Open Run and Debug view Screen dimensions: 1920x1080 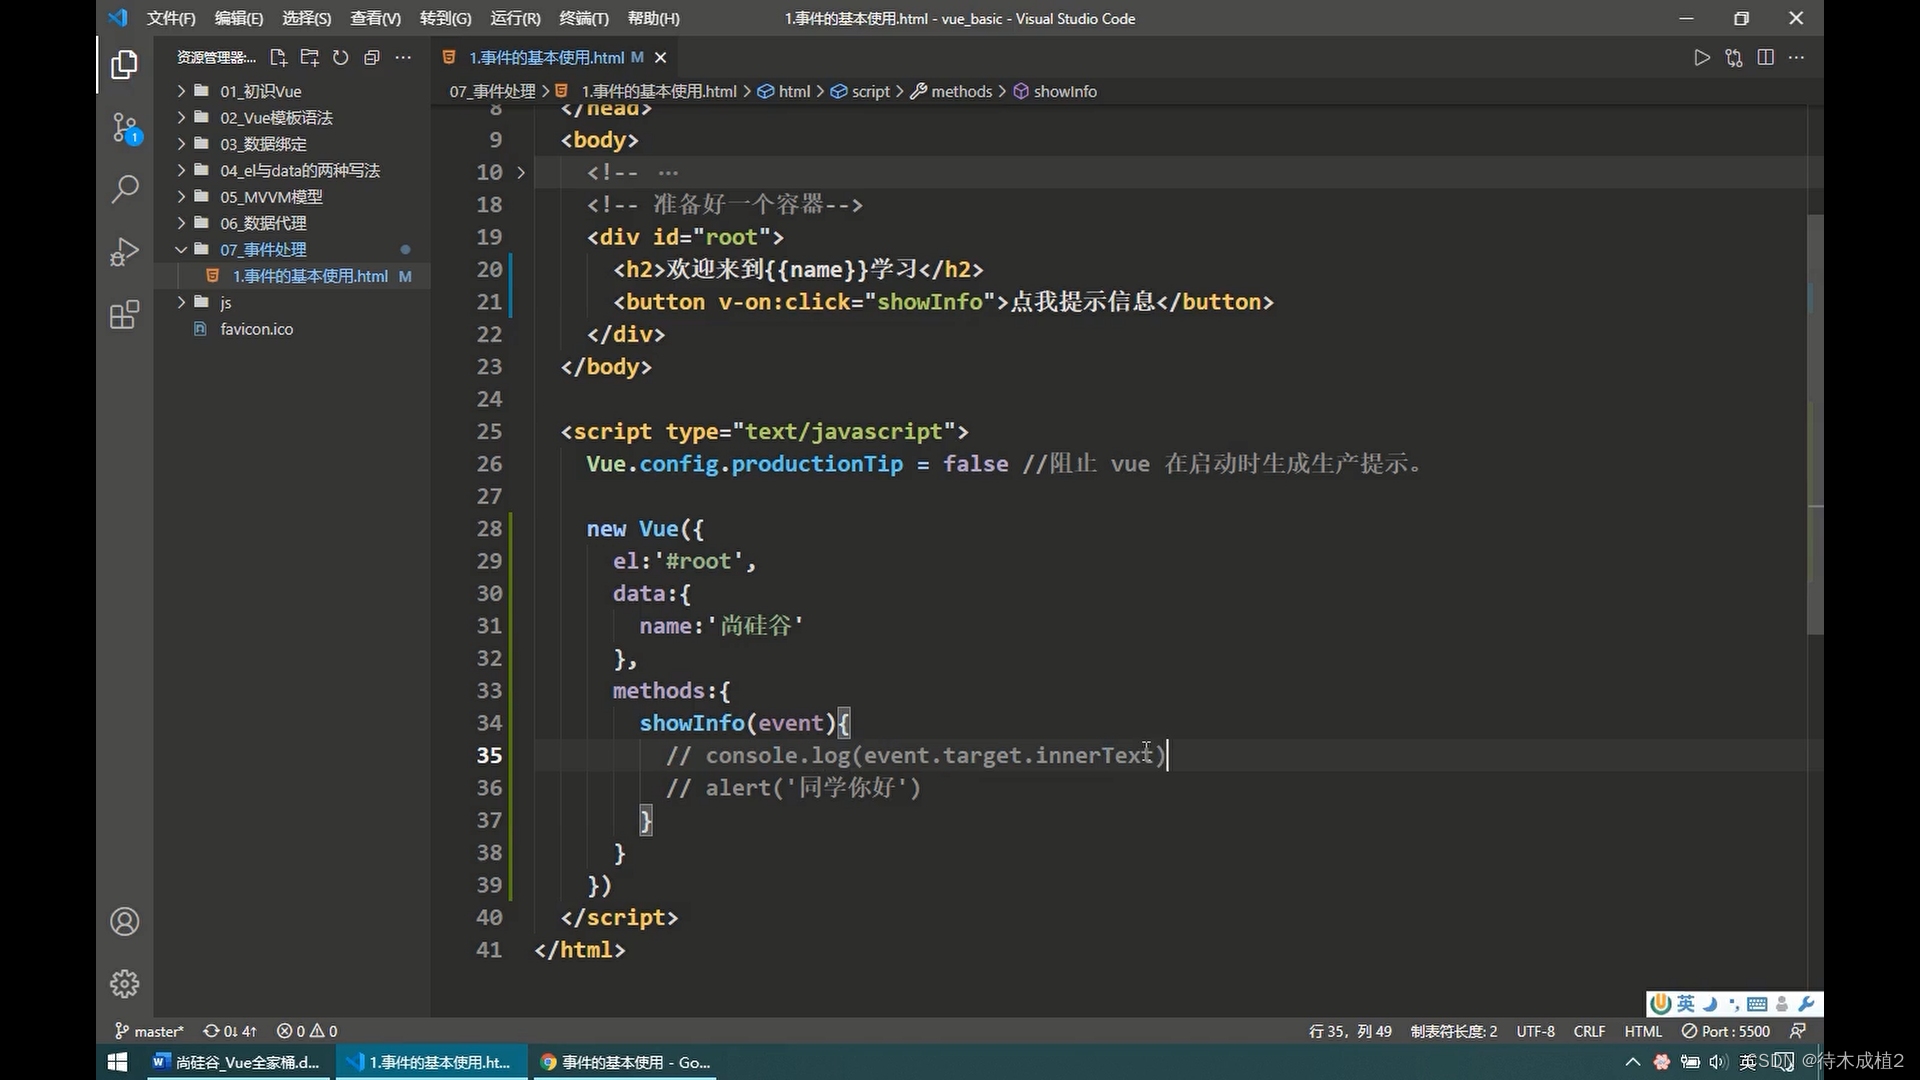[124, 252]
